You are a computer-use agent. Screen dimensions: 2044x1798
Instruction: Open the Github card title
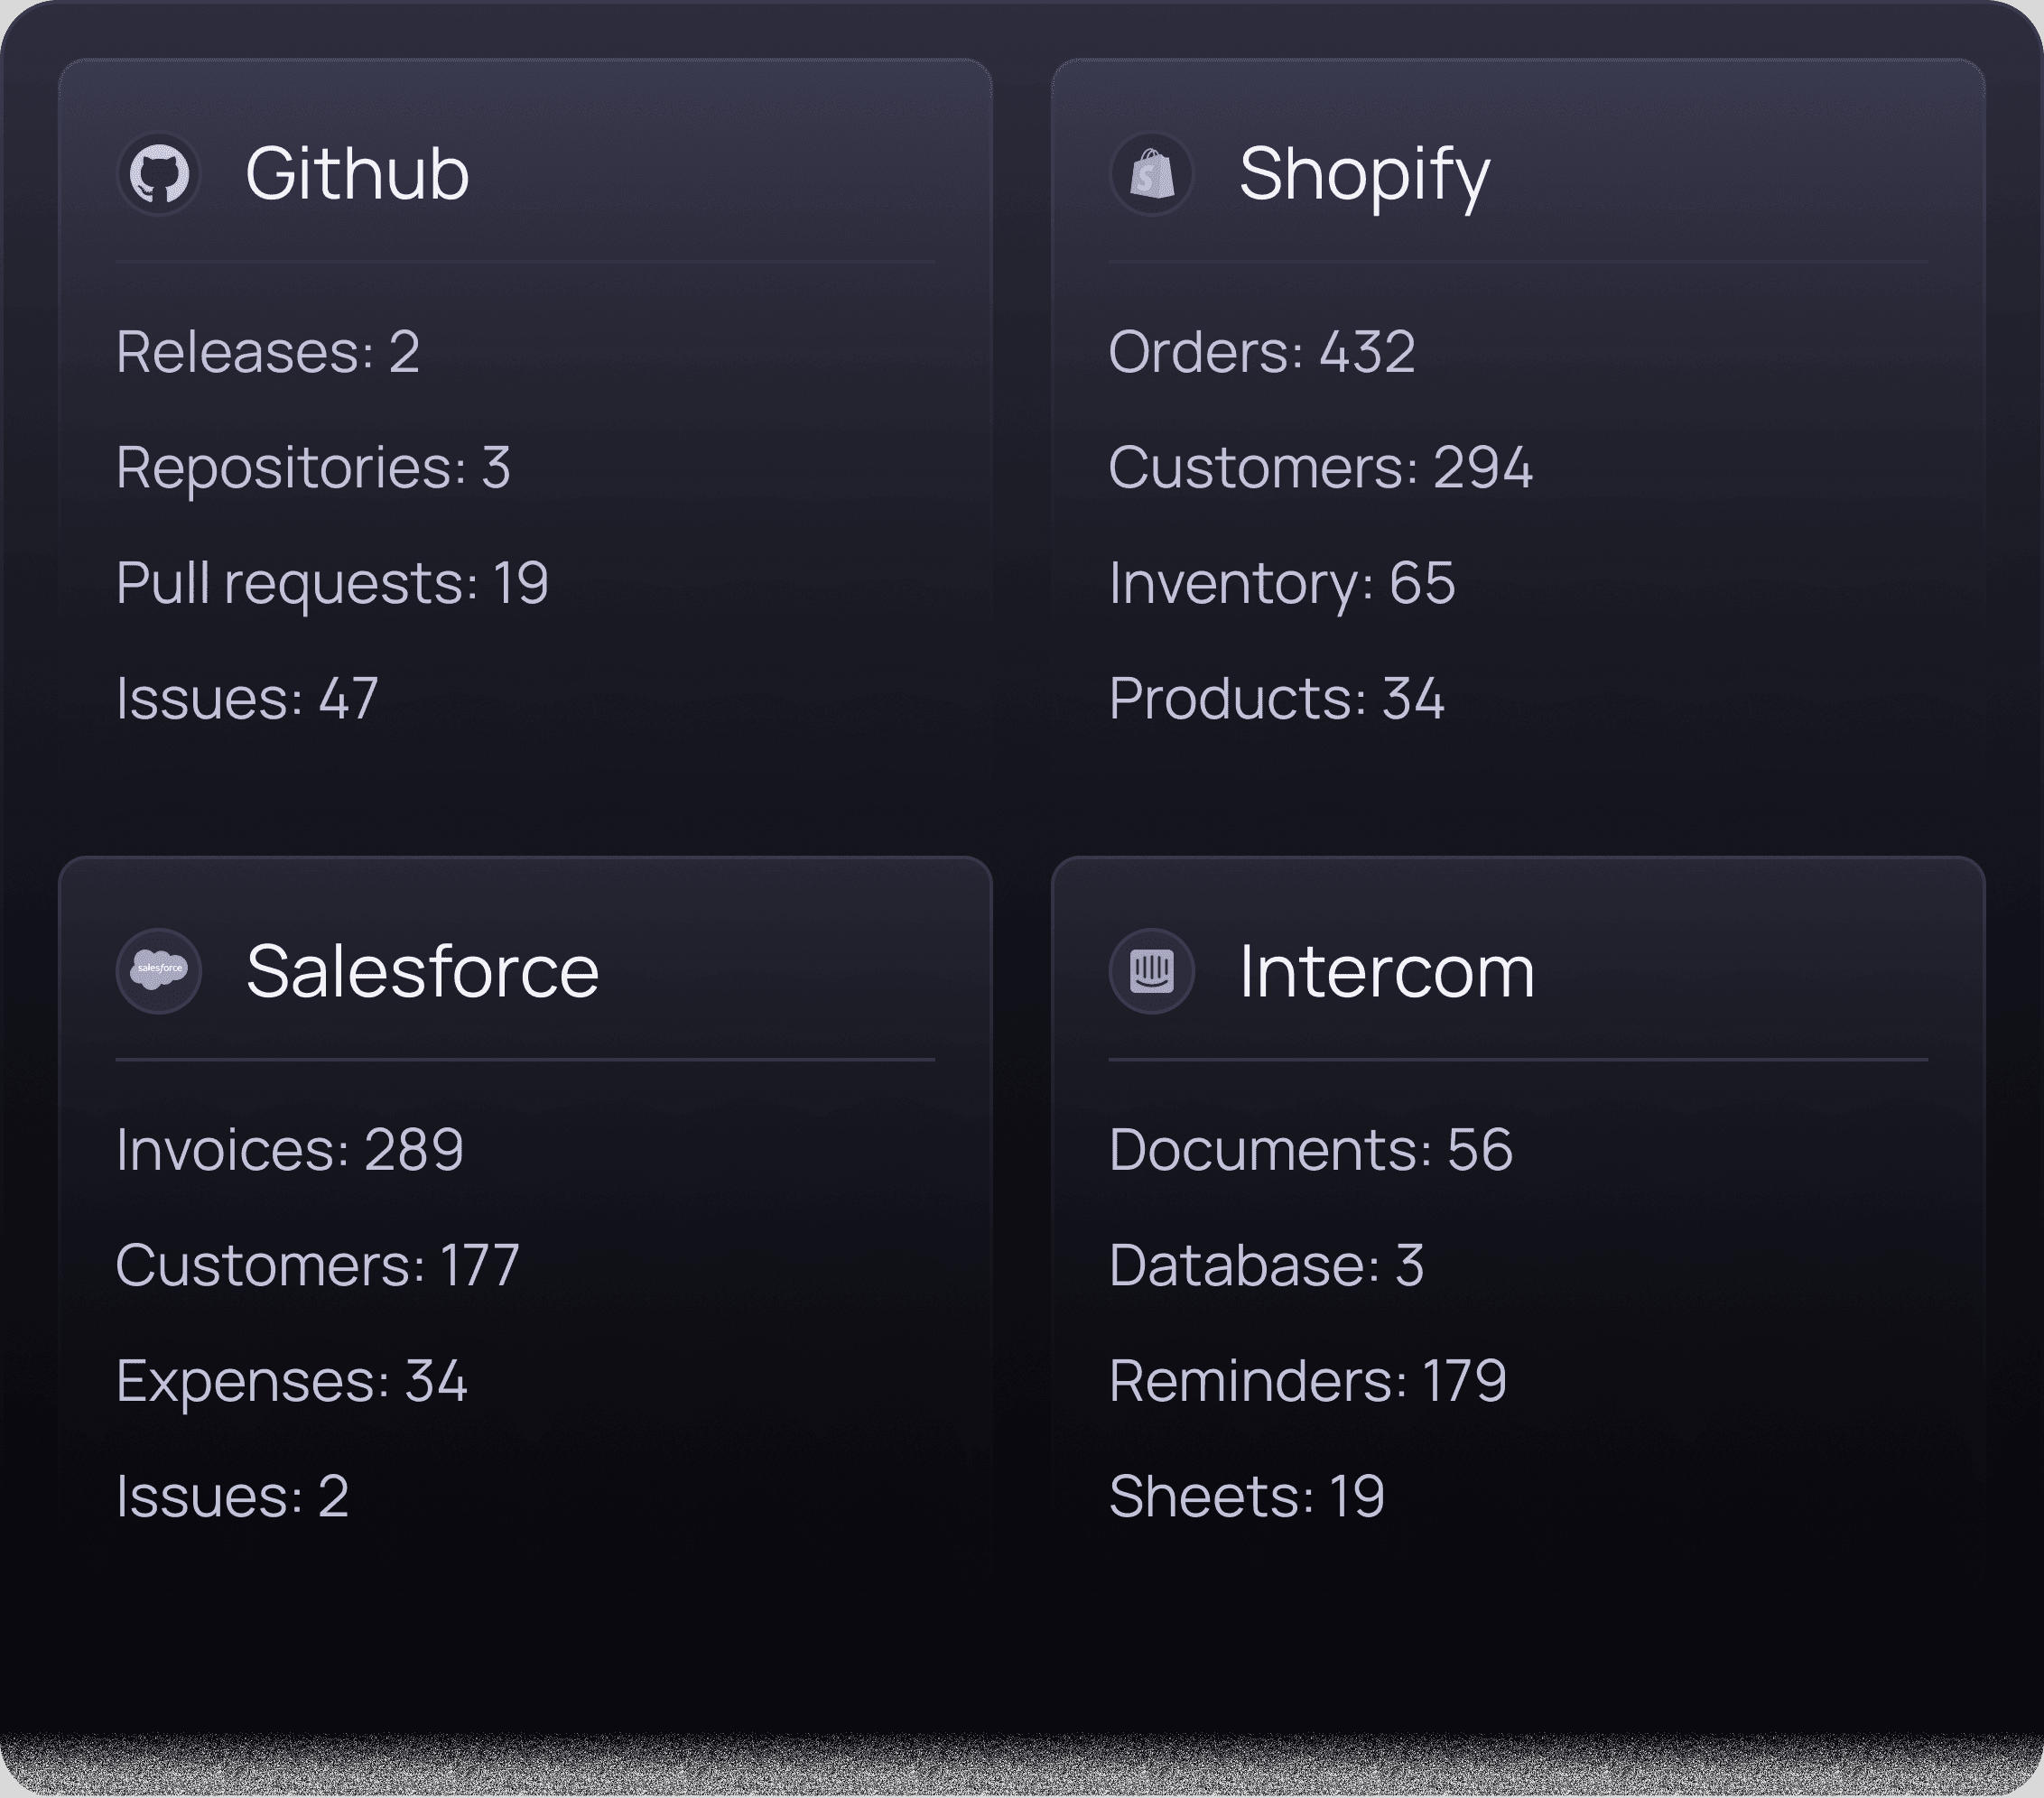(357, 174)
